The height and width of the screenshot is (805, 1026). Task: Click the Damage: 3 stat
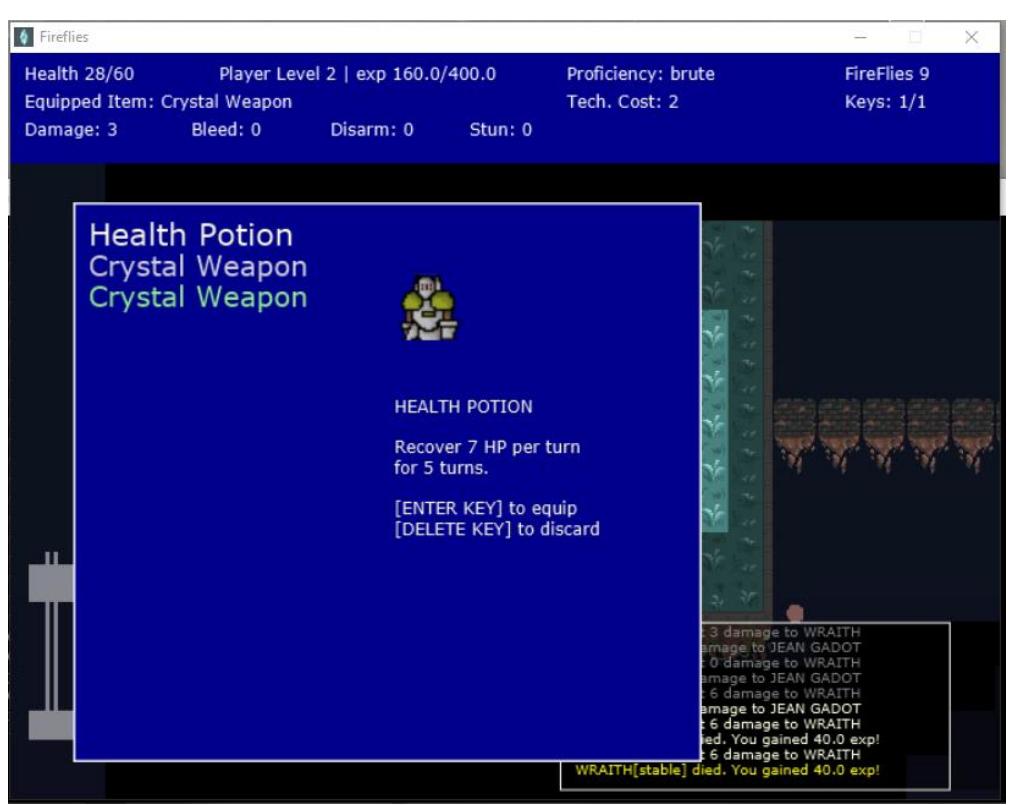71,130
